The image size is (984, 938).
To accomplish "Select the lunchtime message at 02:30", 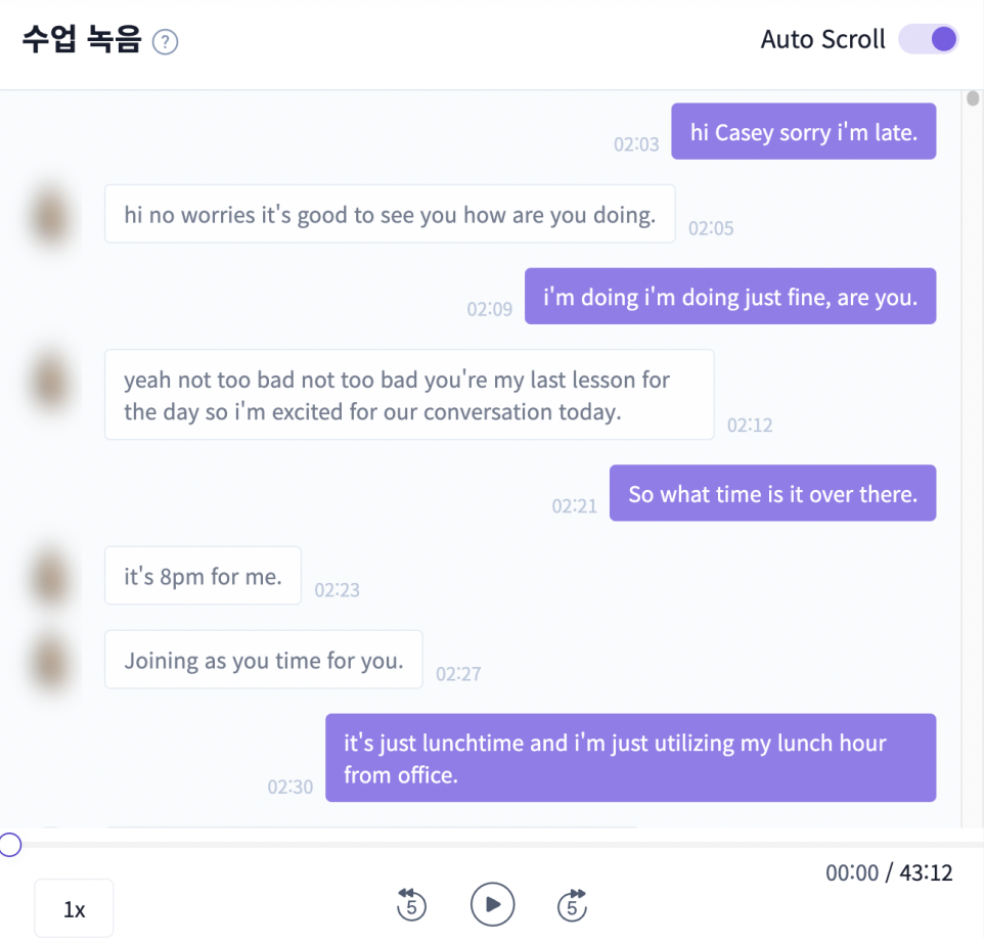I will pos(631,757).
